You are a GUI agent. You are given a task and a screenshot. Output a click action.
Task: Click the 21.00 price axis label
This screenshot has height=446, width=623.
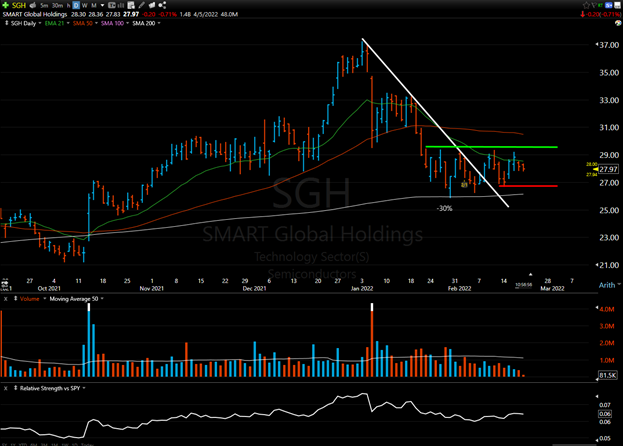point(609,265)
